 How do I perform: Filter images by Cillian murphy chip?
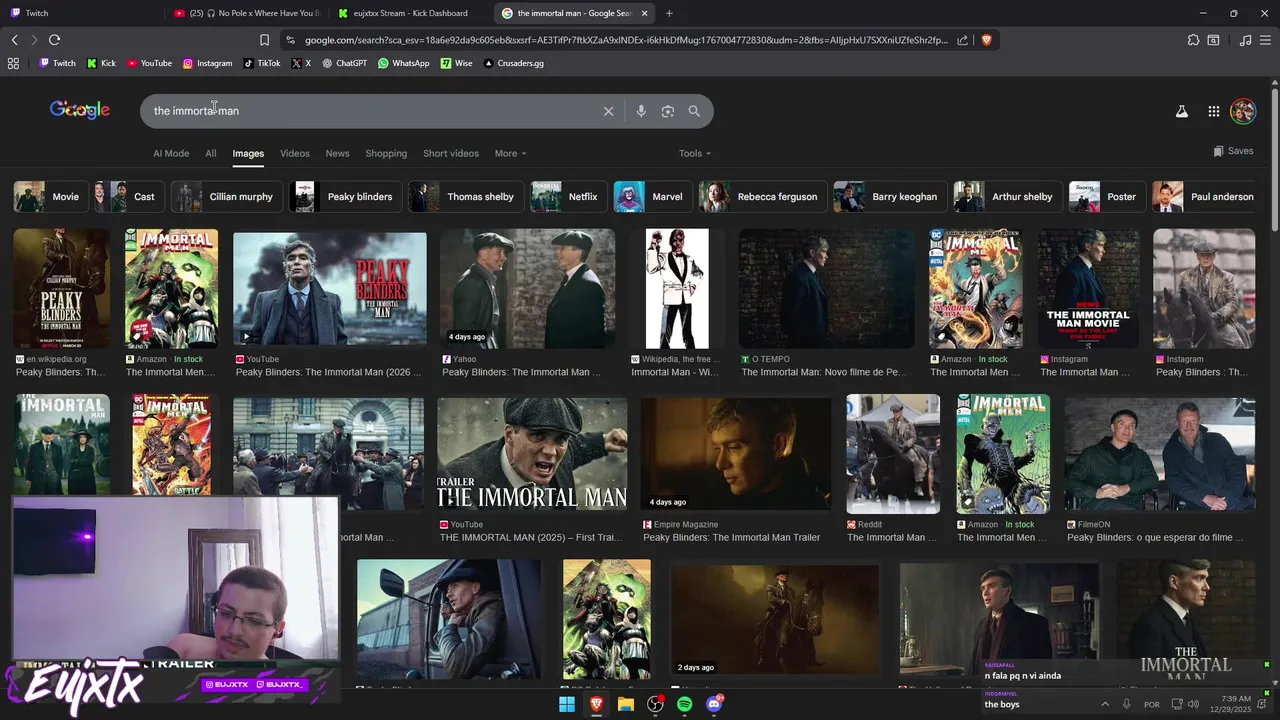(x=227, y=197)
